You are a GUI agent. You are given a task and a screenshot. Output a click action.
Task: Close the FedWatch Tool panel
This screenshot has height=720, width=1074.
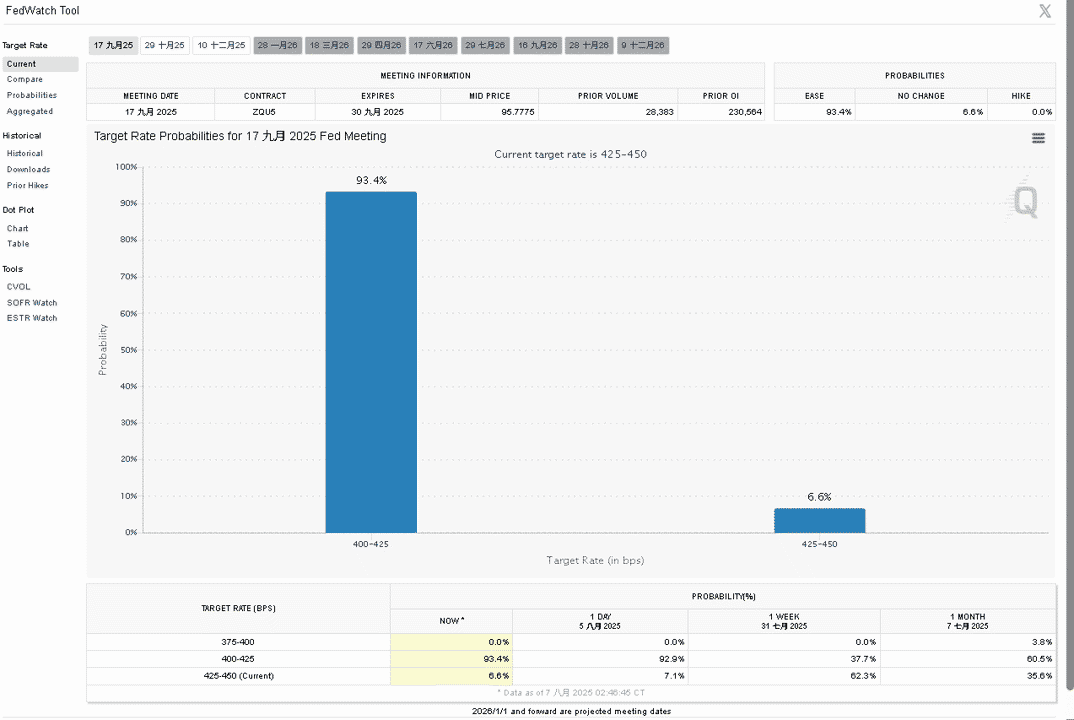tap(1045, 11)
